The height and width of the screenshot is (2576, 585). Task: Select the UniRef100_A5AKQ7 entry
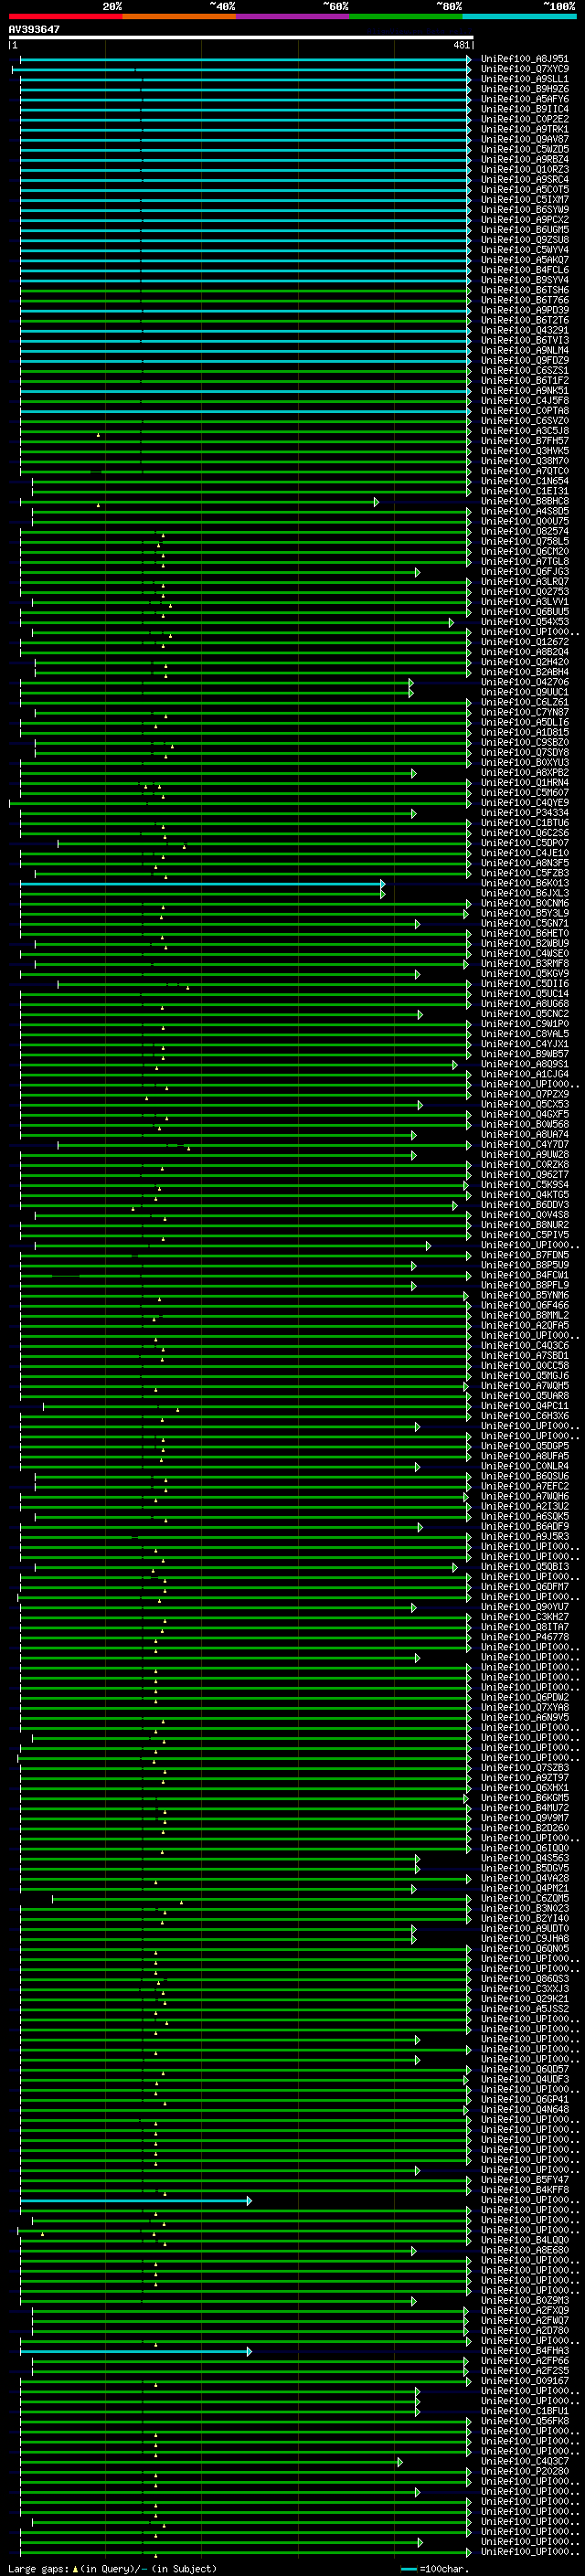pyautogui.click(x=525, y=260)
